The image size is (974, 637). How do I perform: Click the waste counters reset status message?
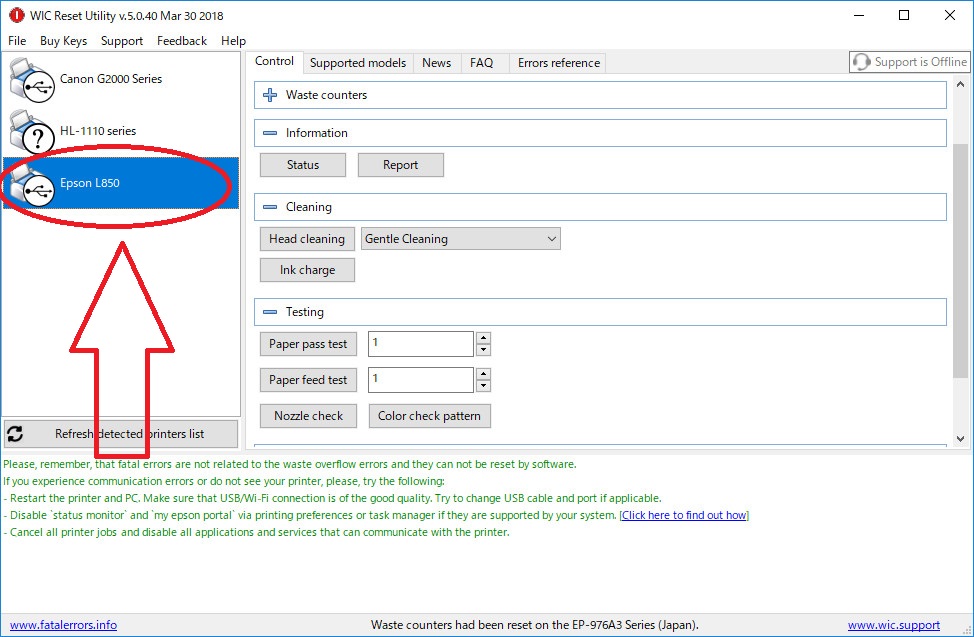tap(535, 625)
